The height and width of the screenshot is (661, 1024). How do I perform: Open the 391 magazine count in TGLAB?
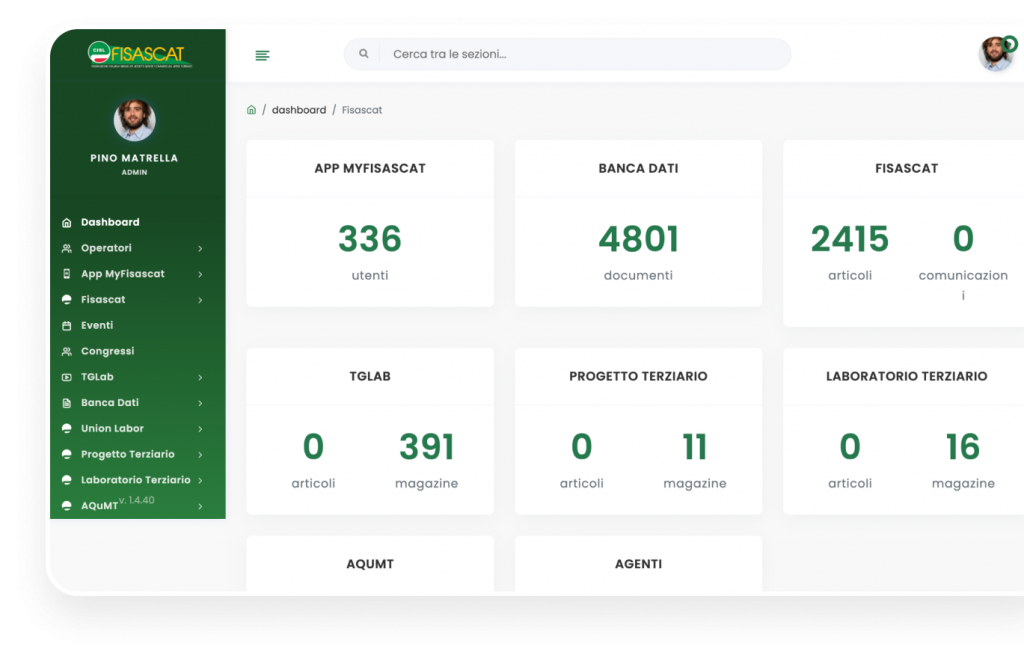tap(426, 448)
